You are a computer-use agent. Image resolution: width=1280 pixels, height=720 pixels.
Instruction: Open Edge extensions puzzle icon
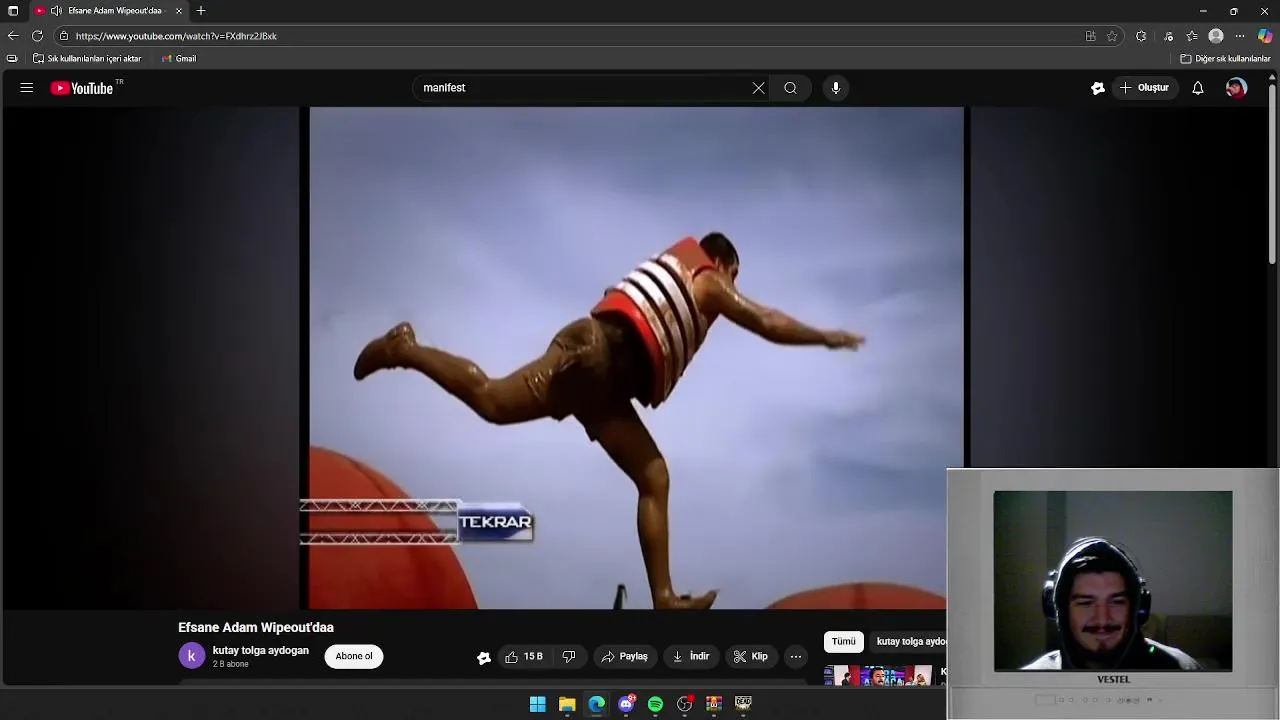tap(1141, 36)
